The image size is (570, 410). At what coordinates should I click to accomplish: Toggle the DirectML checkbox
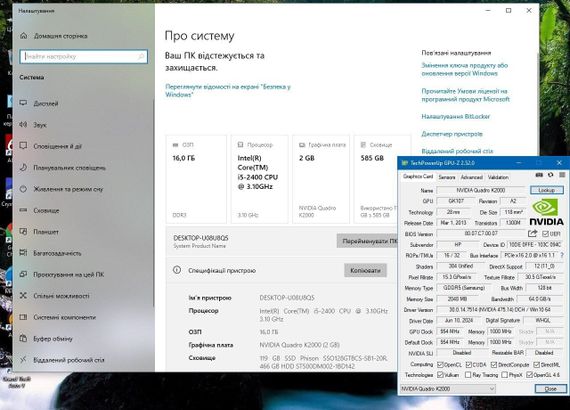point(537,365)
